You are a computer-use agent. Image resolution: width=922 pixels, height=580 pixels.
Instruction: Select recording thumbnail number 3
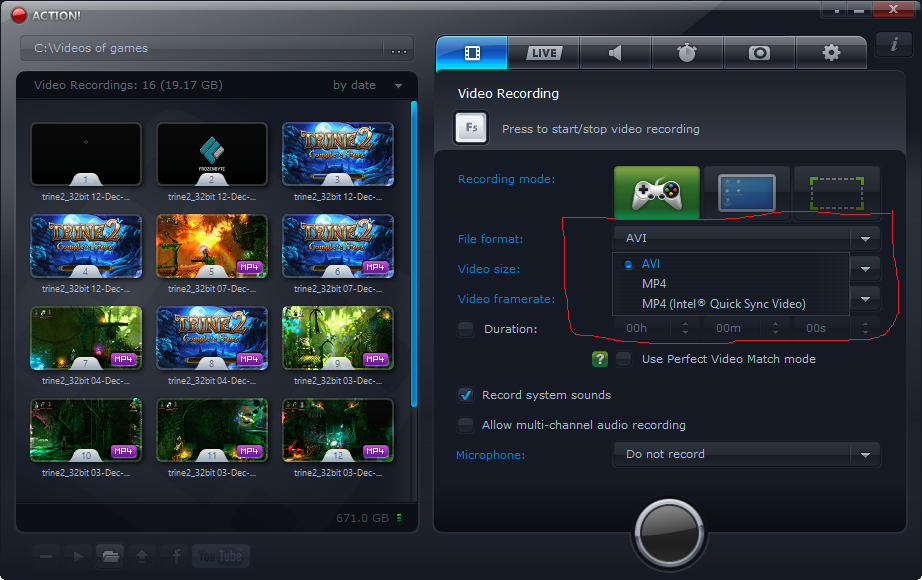click(338, 154)
